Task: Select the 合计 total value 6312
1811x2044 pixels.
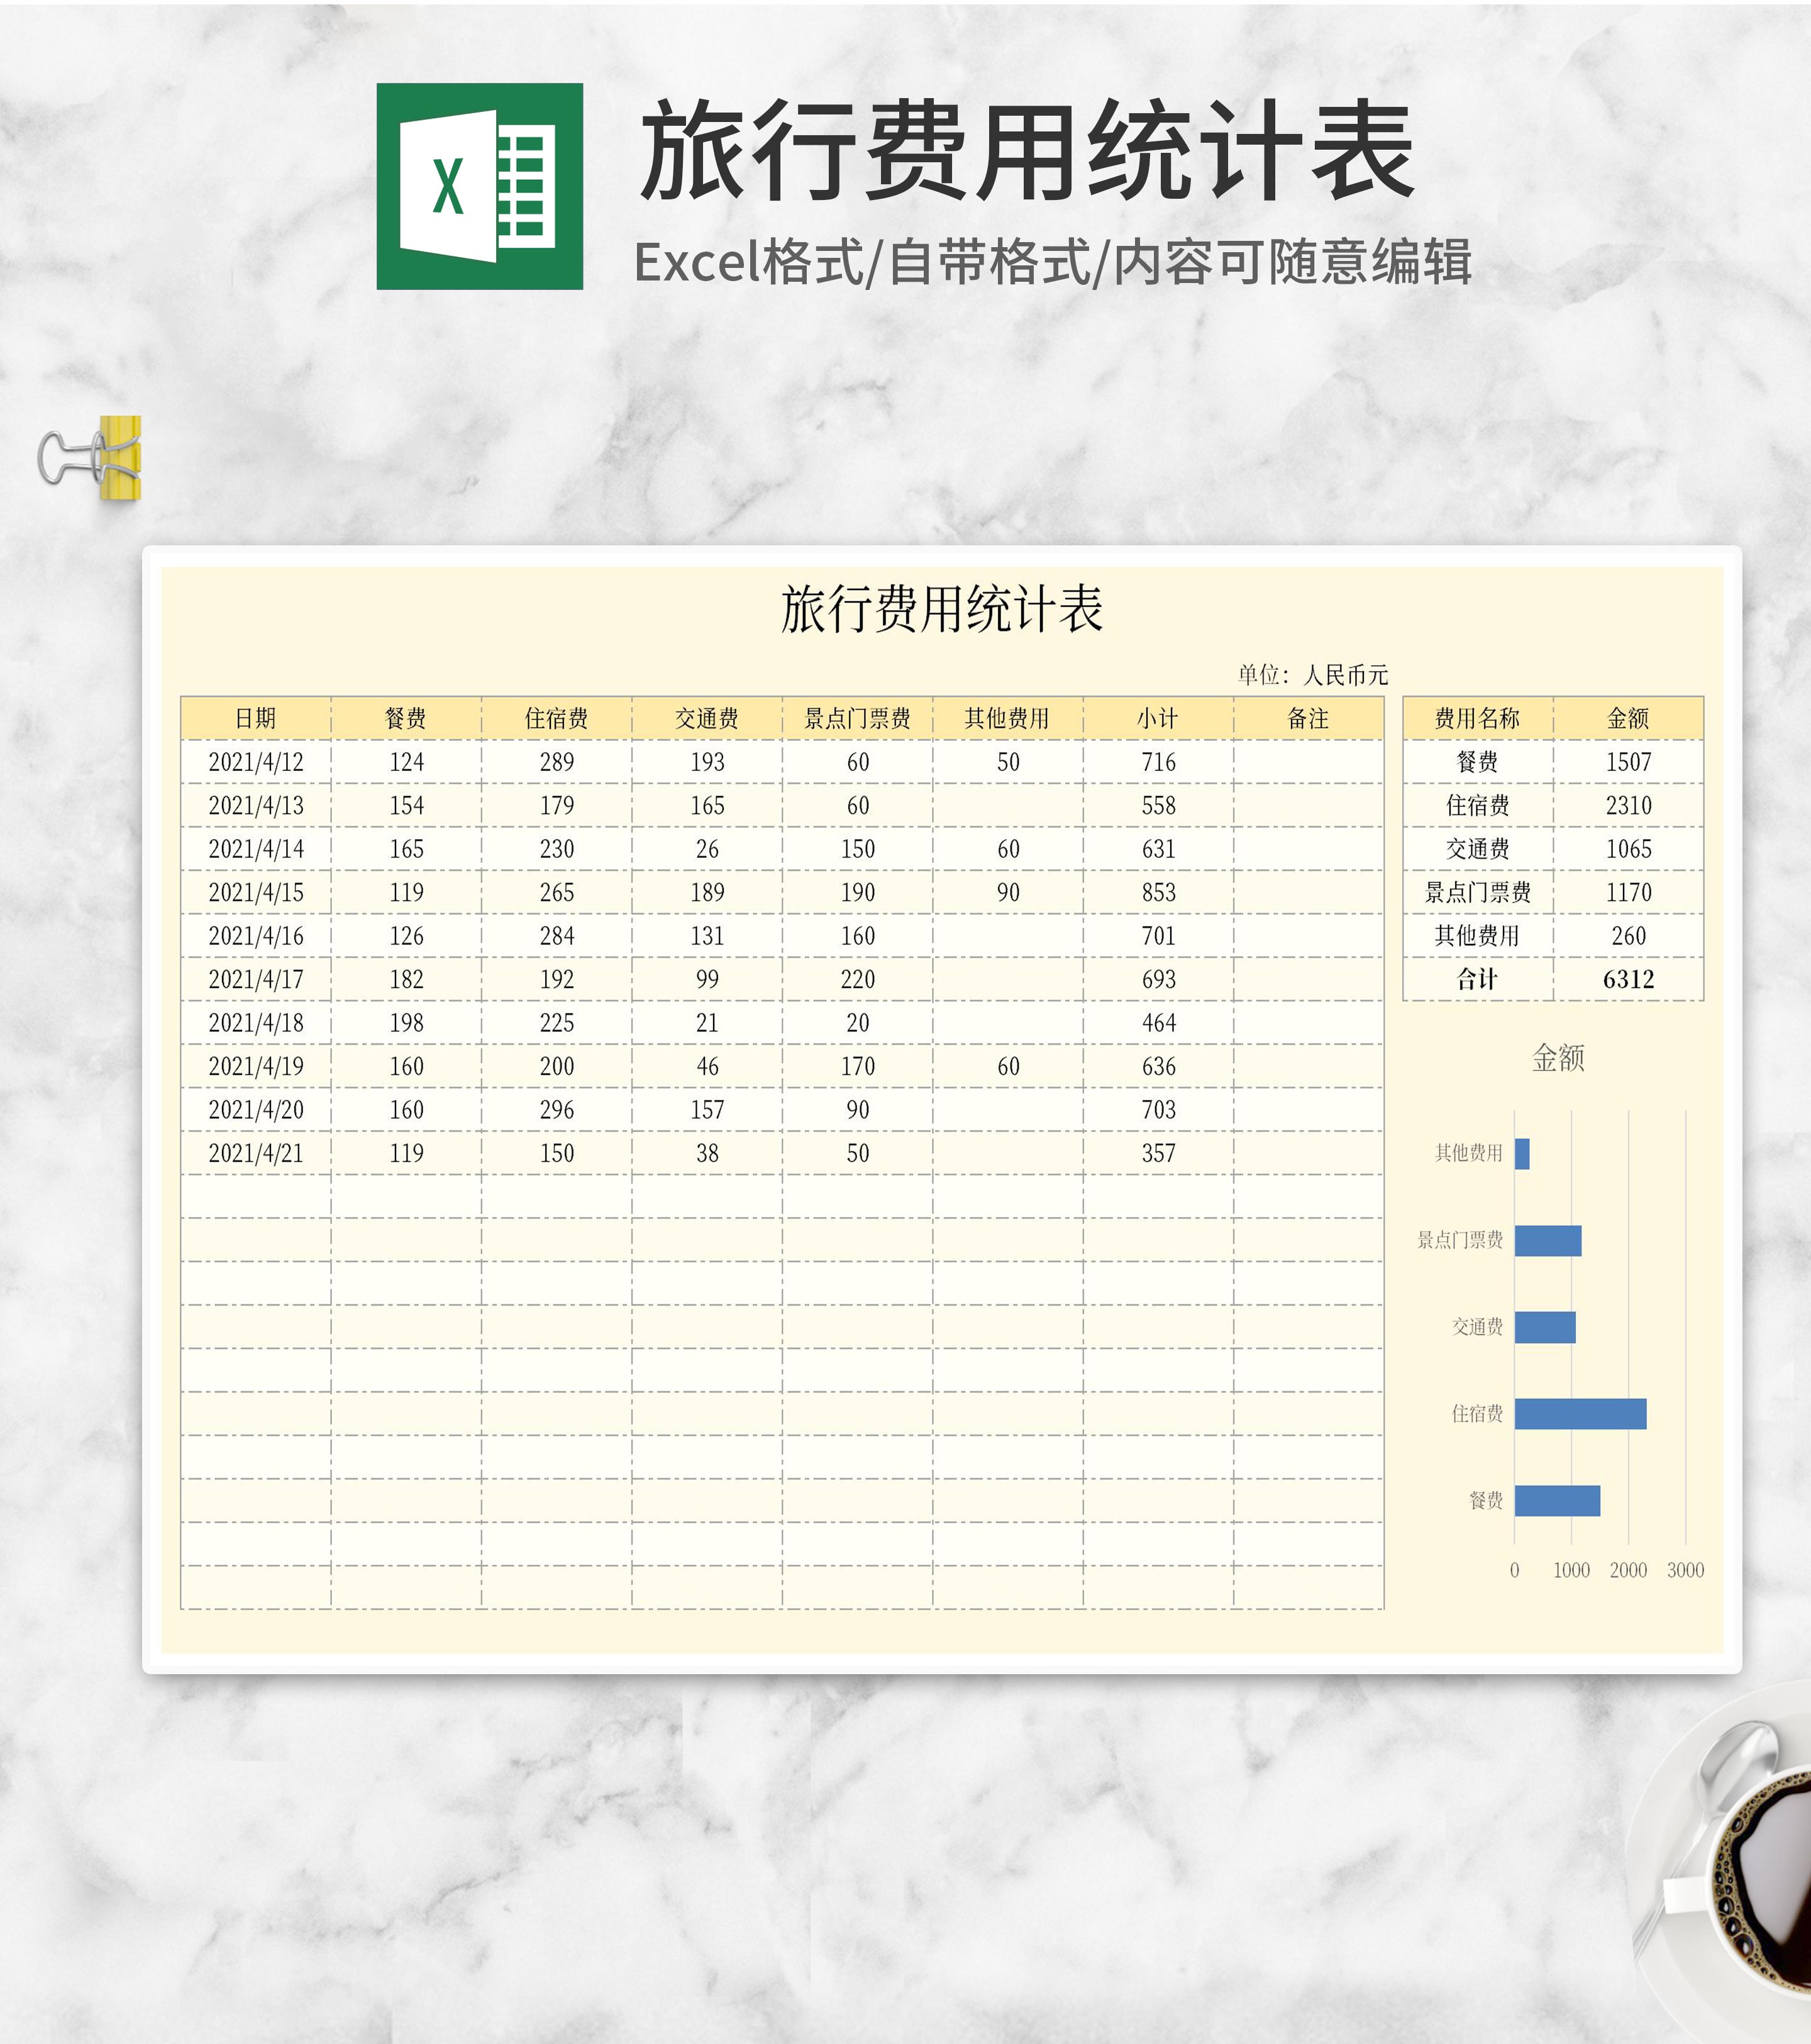Action: 1628,979
